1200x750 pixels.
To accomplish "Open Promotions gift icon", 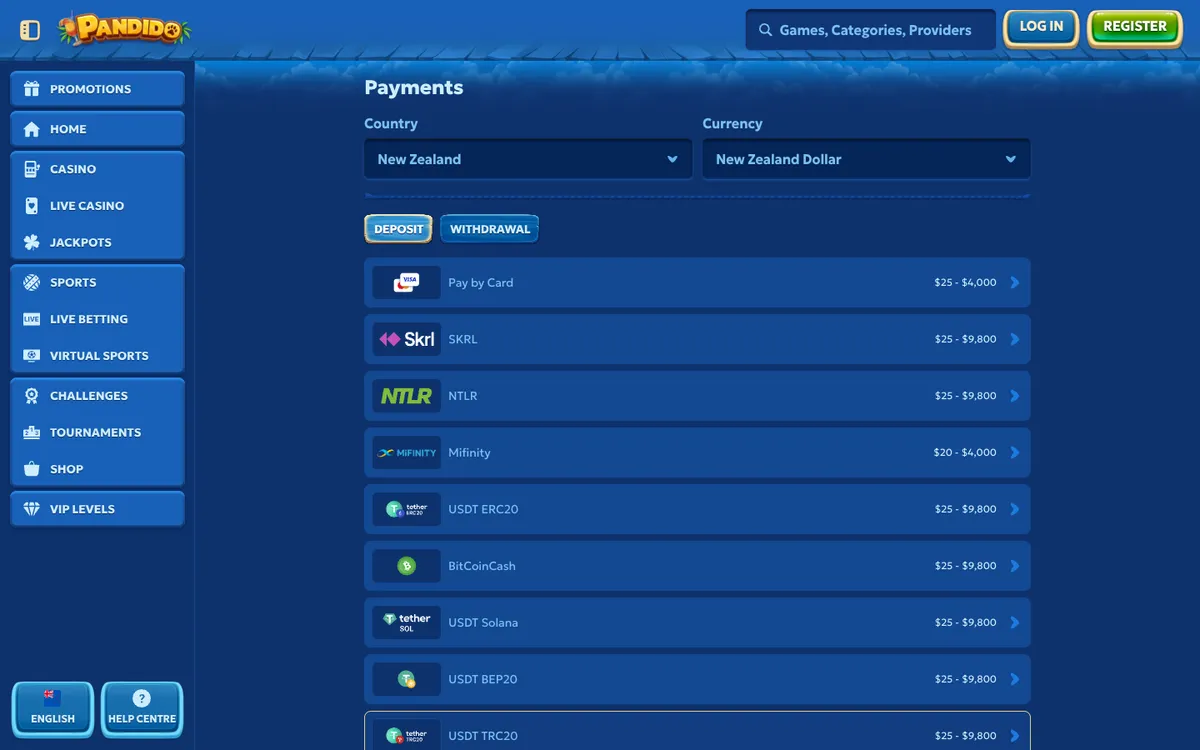I will click(31, 89).
